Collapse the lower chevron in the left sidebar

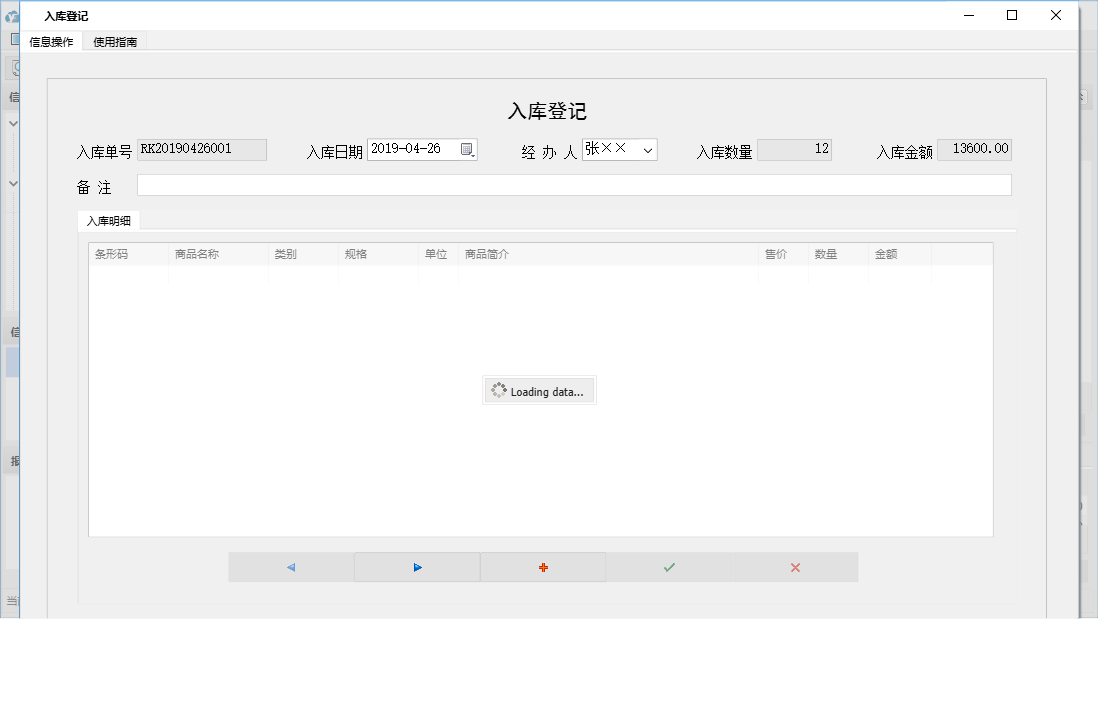pos(11,181)
